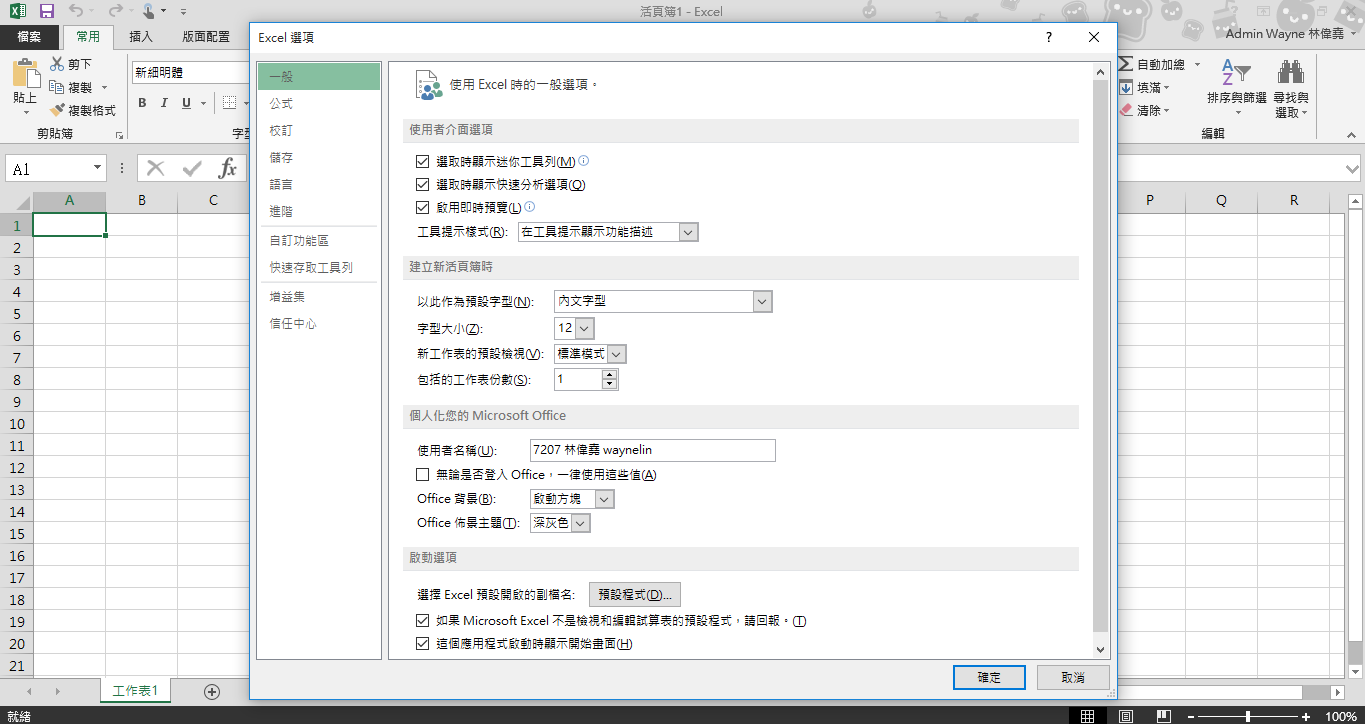
Task: Click the 預設程式(D)... button
Action: pos(634,595)
